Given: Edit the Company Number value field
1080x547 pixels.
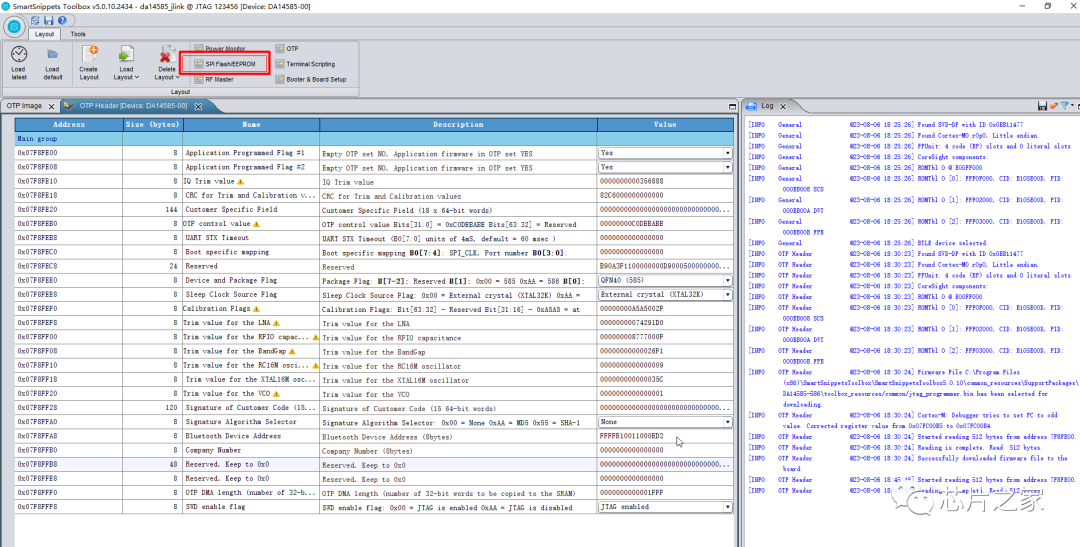Looking at the screenshot, I should 665,450.
